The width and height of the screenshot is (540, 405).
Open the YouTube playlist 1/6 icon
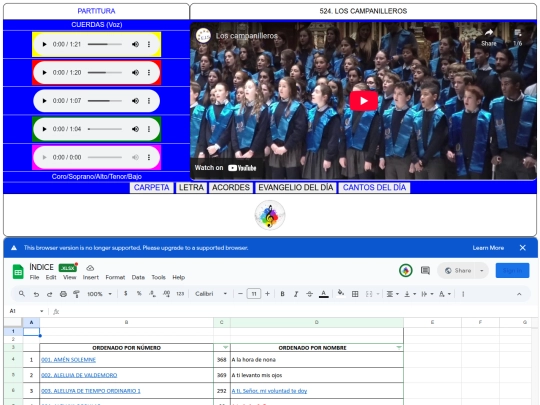click(x=517, y=37)
